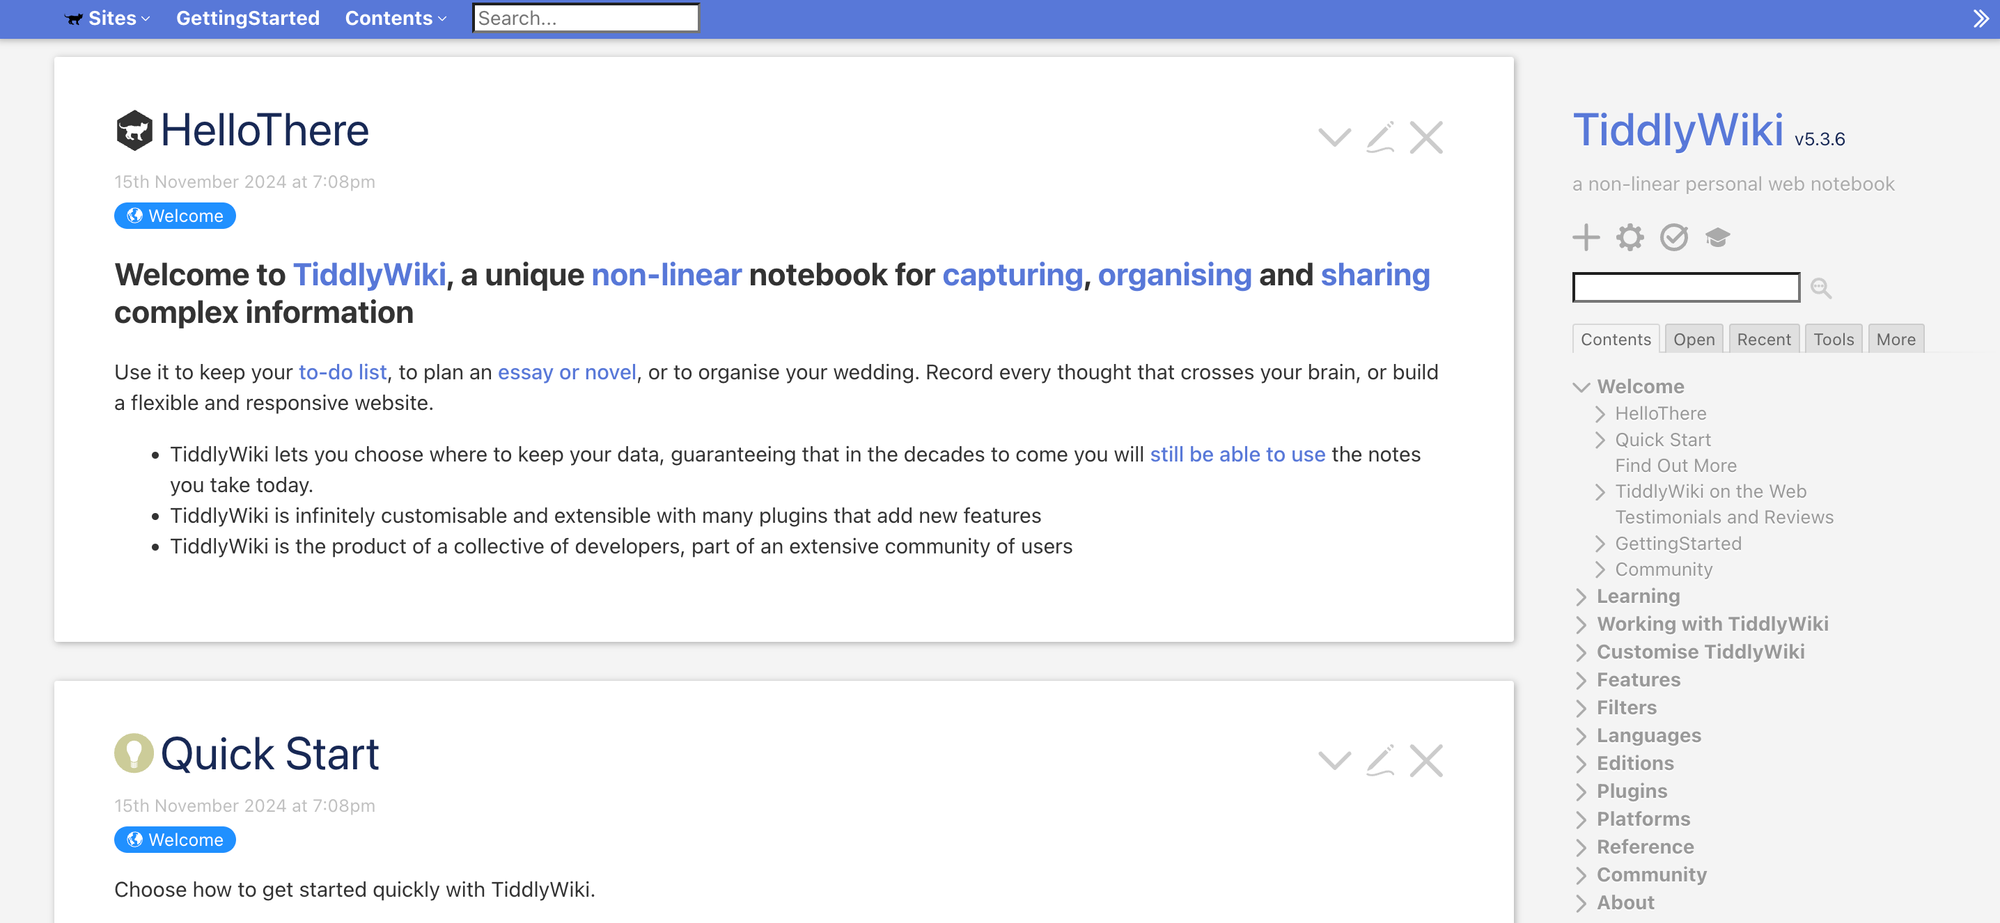The height and width of the screenshot is (923, 2000).
Task: Expand the Plugins section
Action: [x=1581, y=792]
